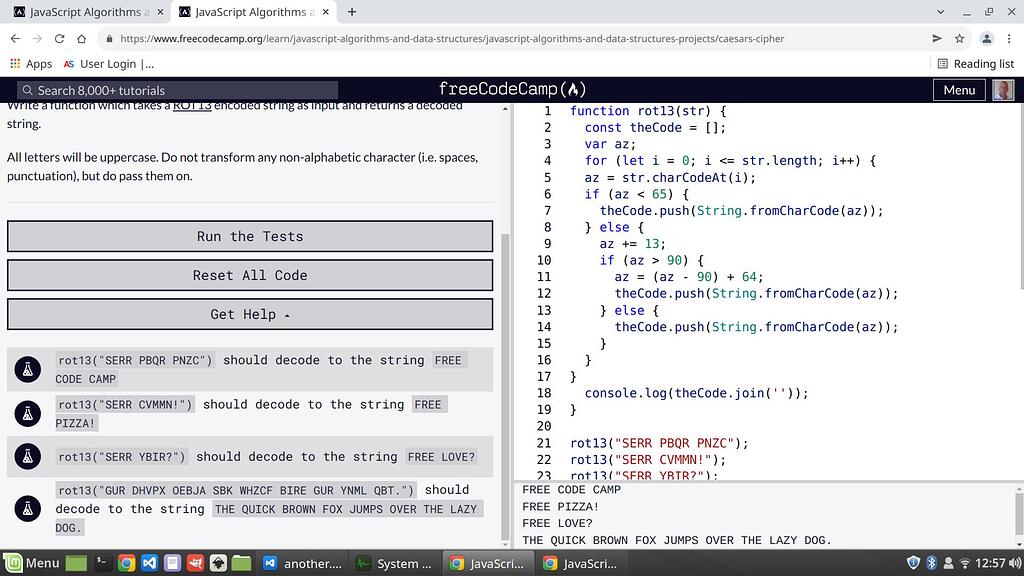Click the volume control in system tray
The width and height of the screenshot is (1024, 576).
point(1014,562)
